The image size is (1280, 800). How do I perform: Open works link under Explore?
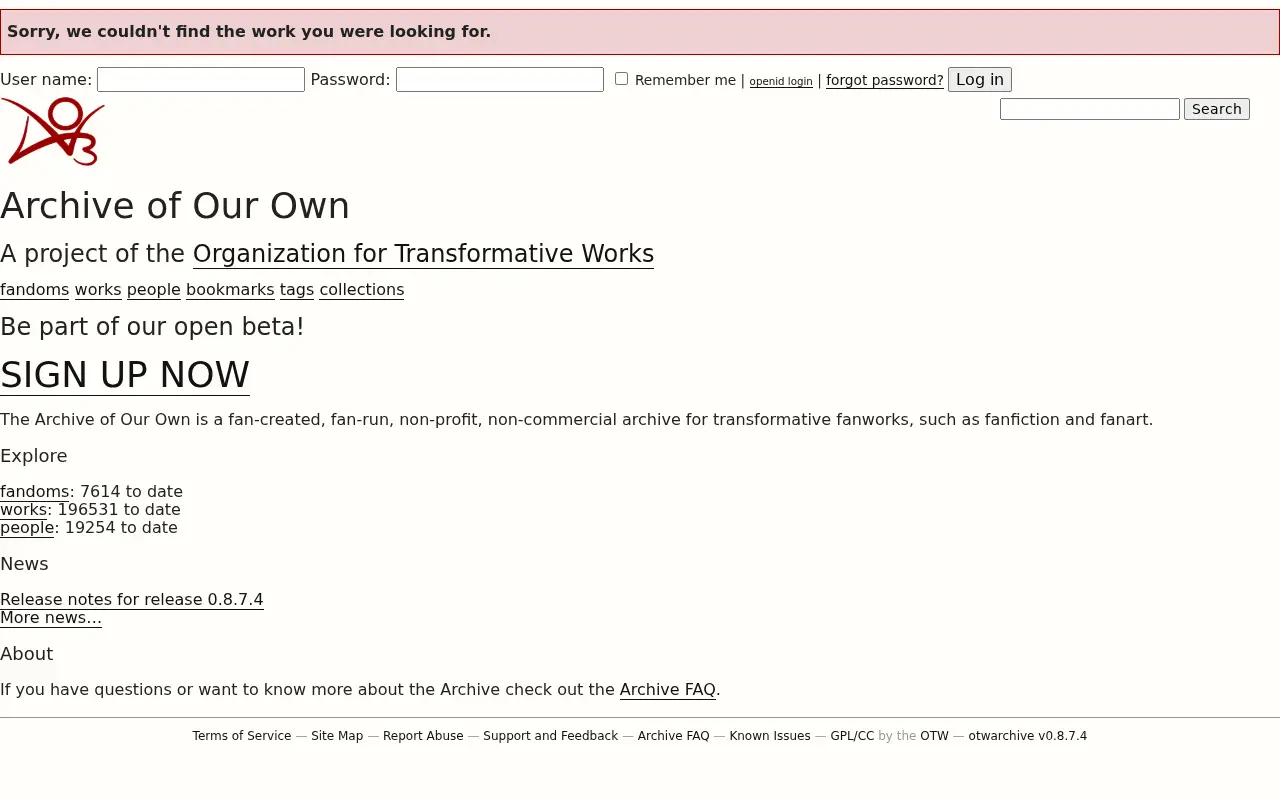point(24,510)
